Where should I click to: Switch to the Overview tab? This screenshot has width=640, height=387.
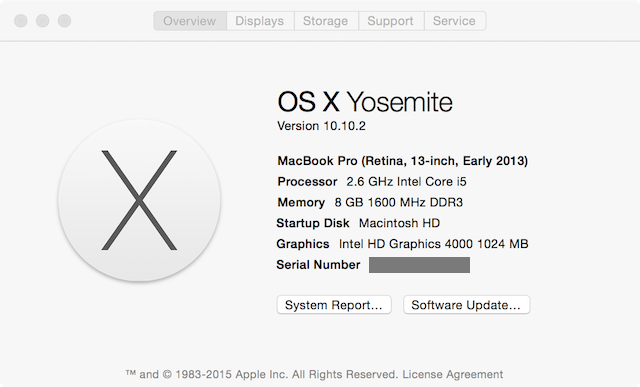190,21
